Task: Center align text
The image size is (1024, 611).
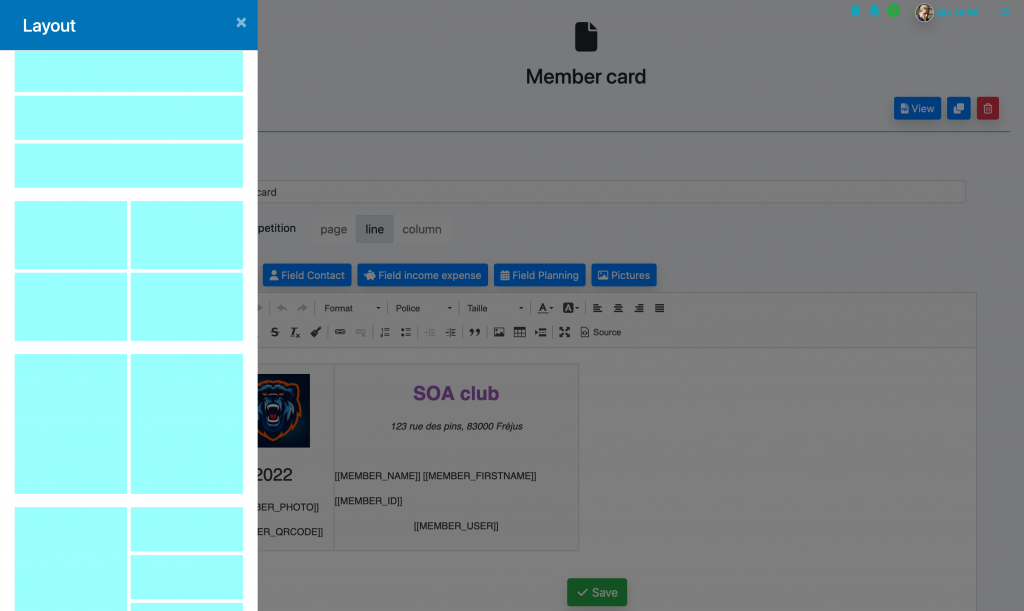Action: click(618, 308)
